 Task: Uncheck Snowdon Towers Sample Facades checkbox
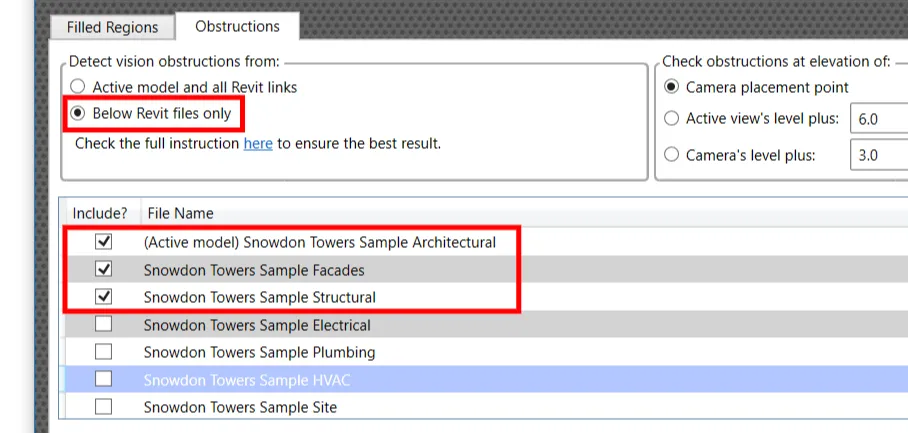coord(103,270)
